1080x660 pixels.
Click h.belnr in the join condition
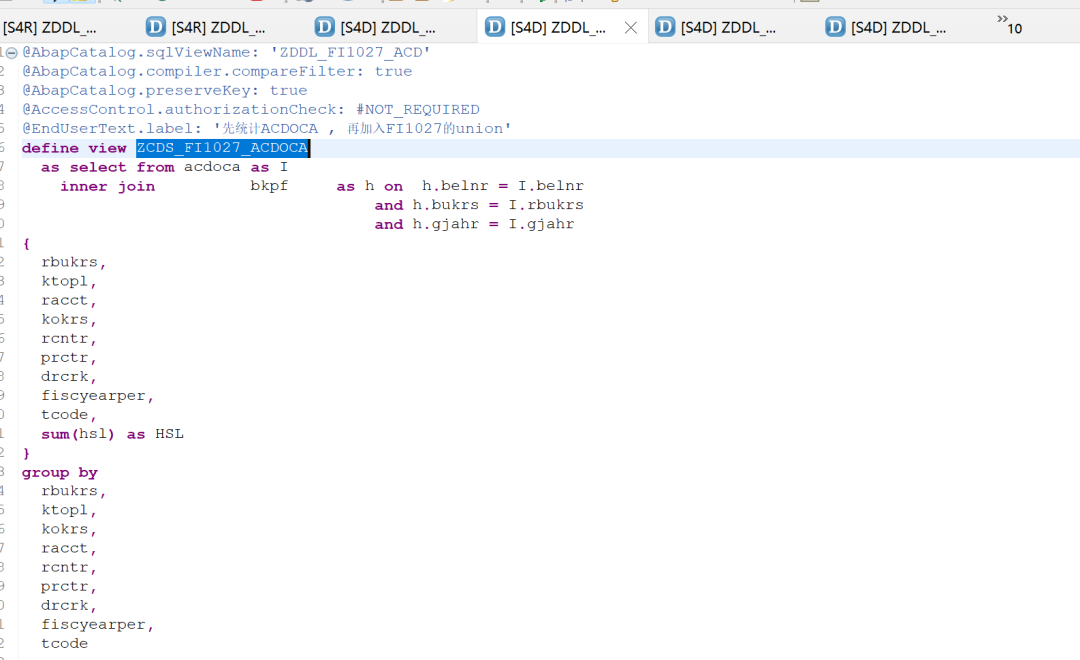pos(455,186)
